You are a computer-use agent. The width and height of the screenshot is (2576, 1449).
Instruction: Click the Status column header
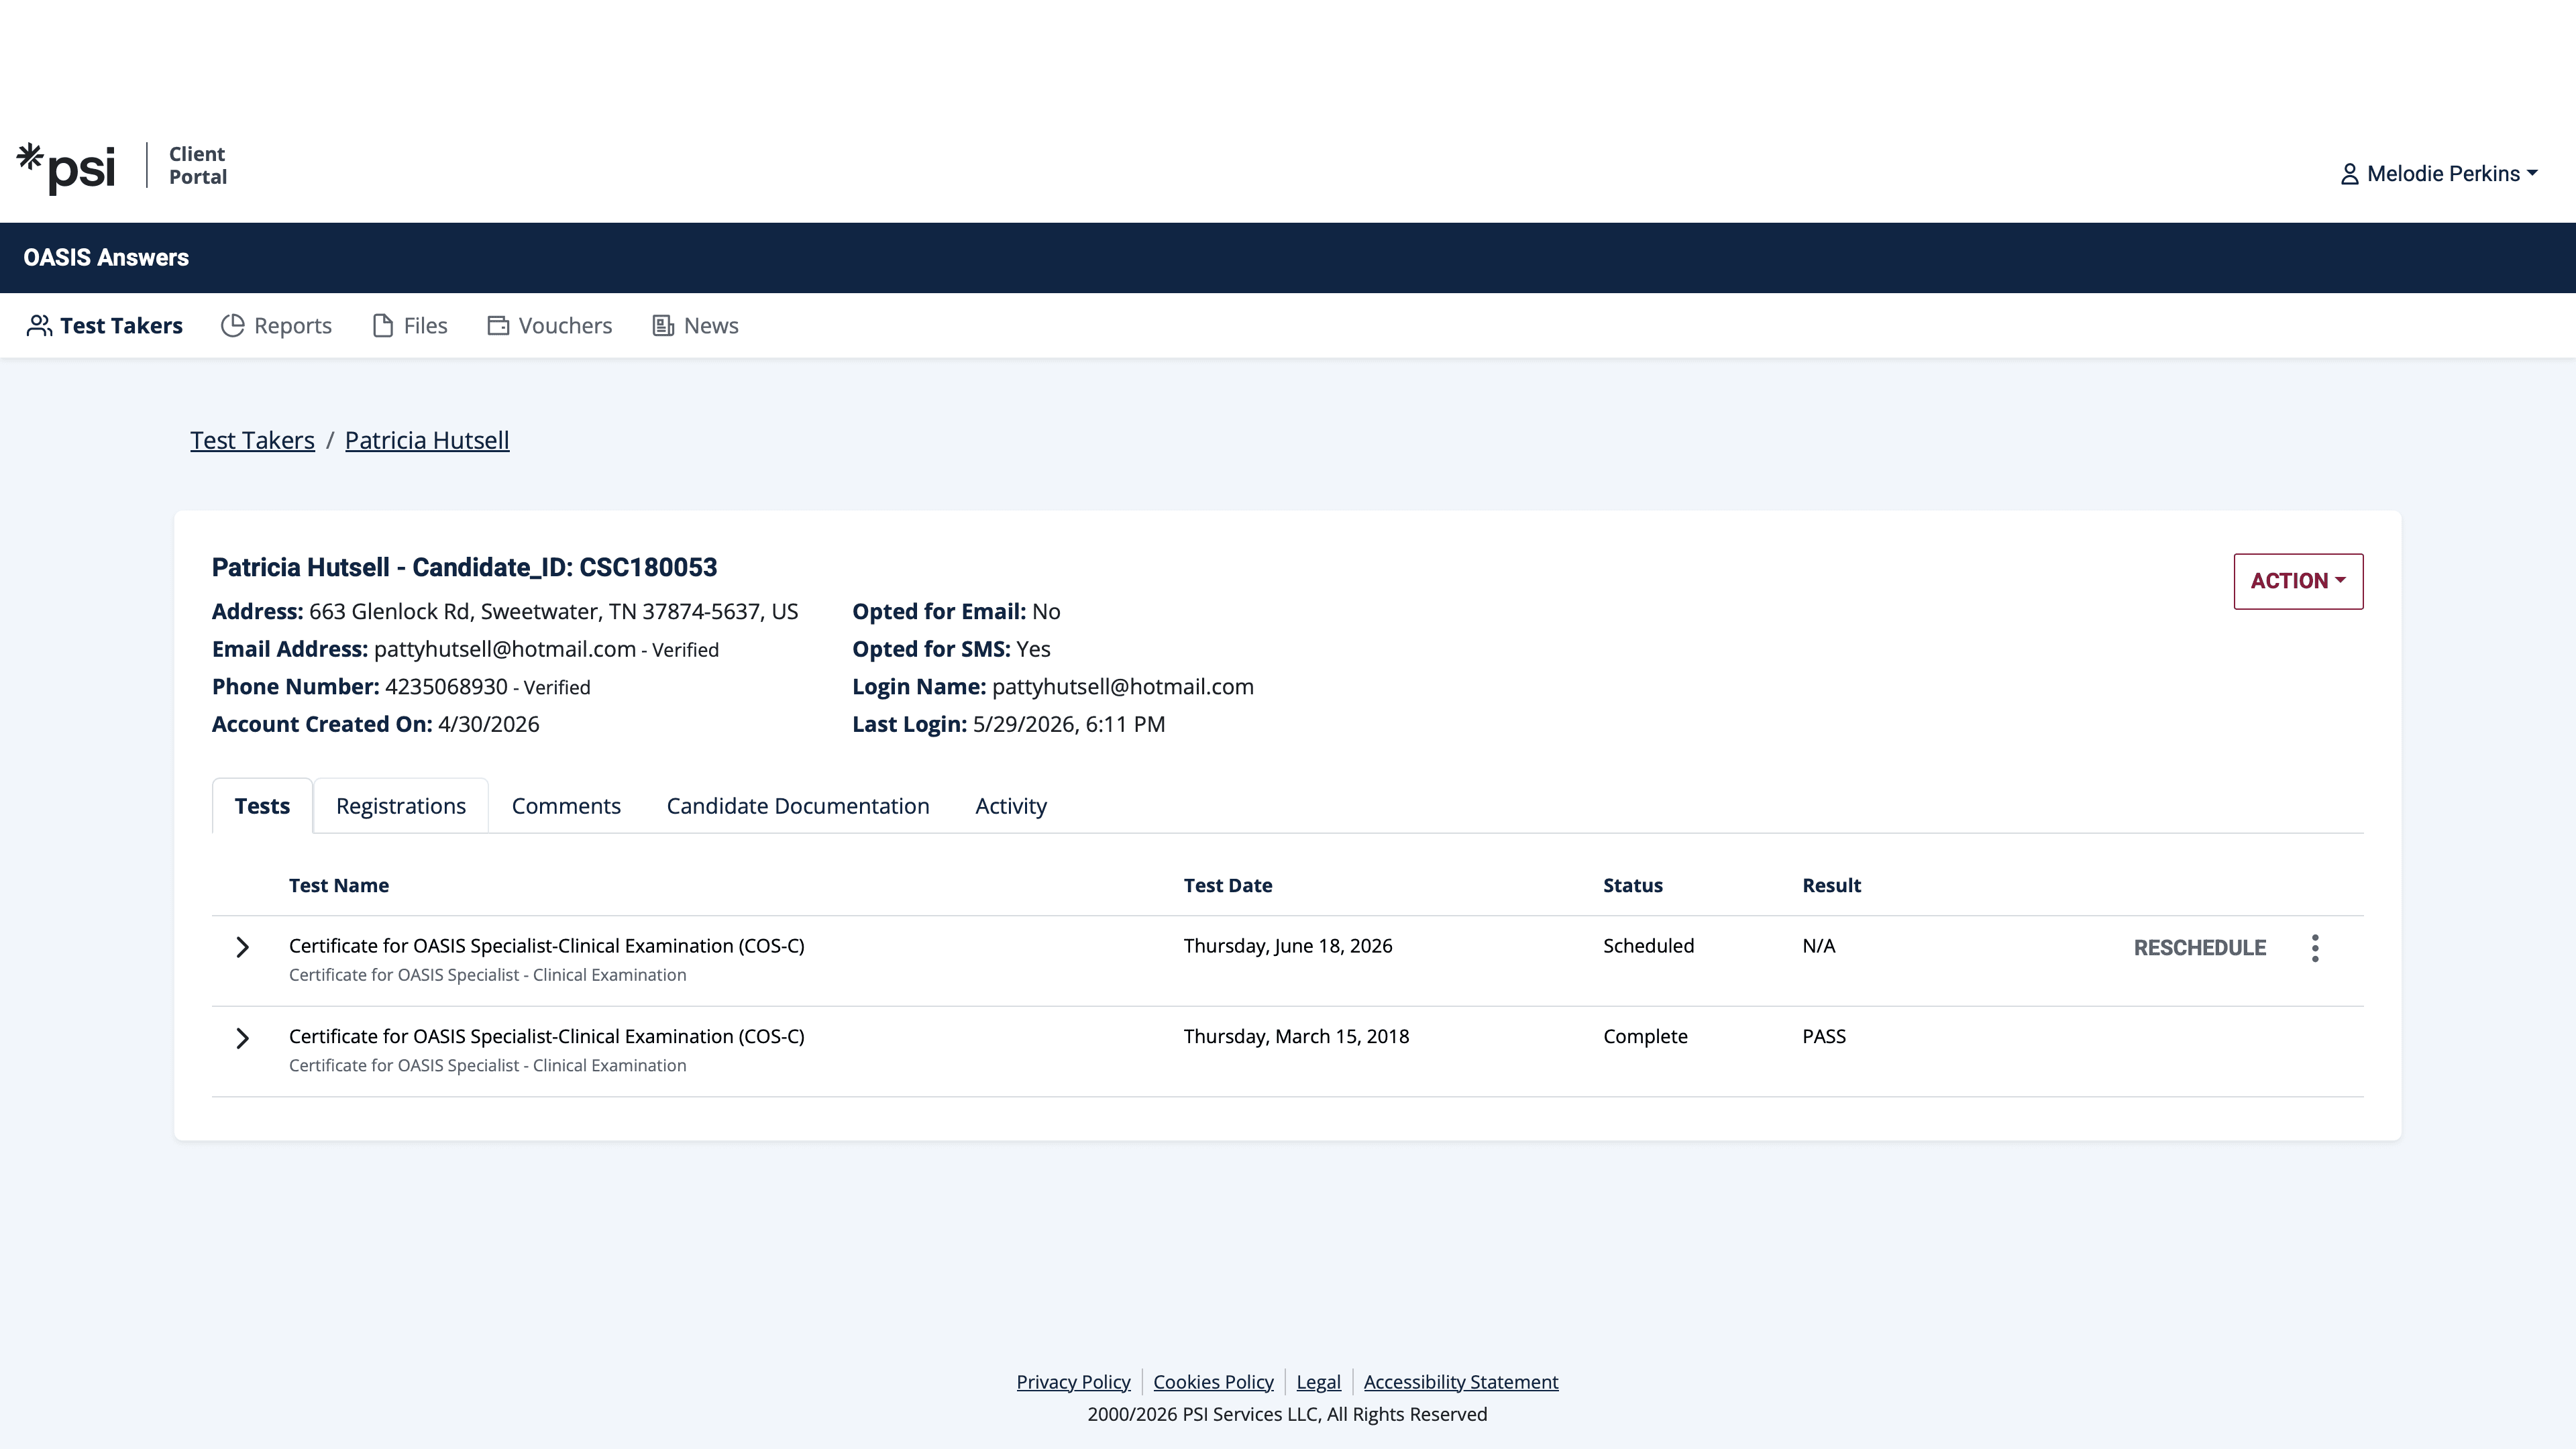tap(1633, 886)
